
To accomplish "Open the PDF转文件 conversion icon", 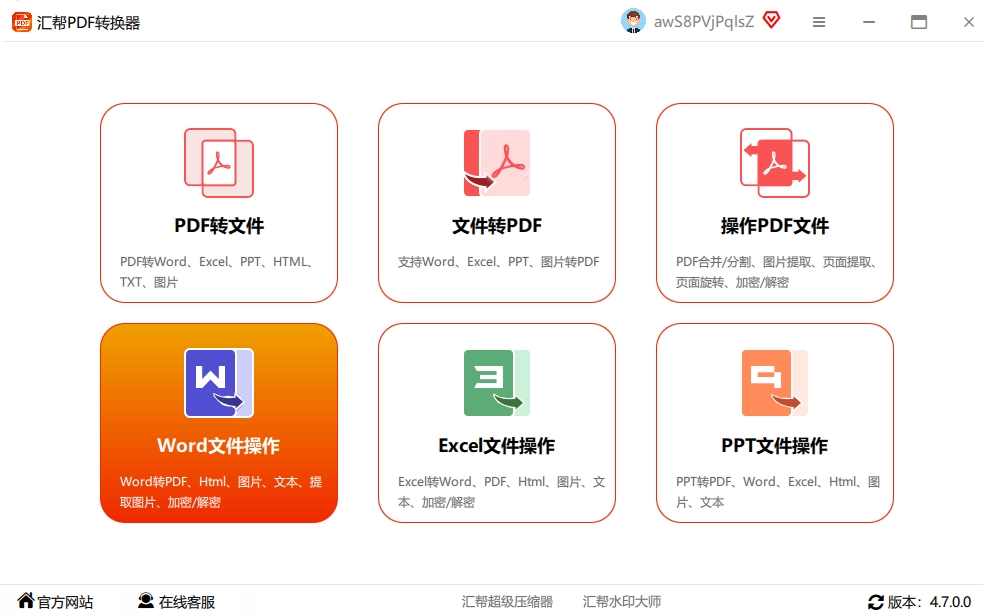I will pyautogui.click(x=219, y=163).
